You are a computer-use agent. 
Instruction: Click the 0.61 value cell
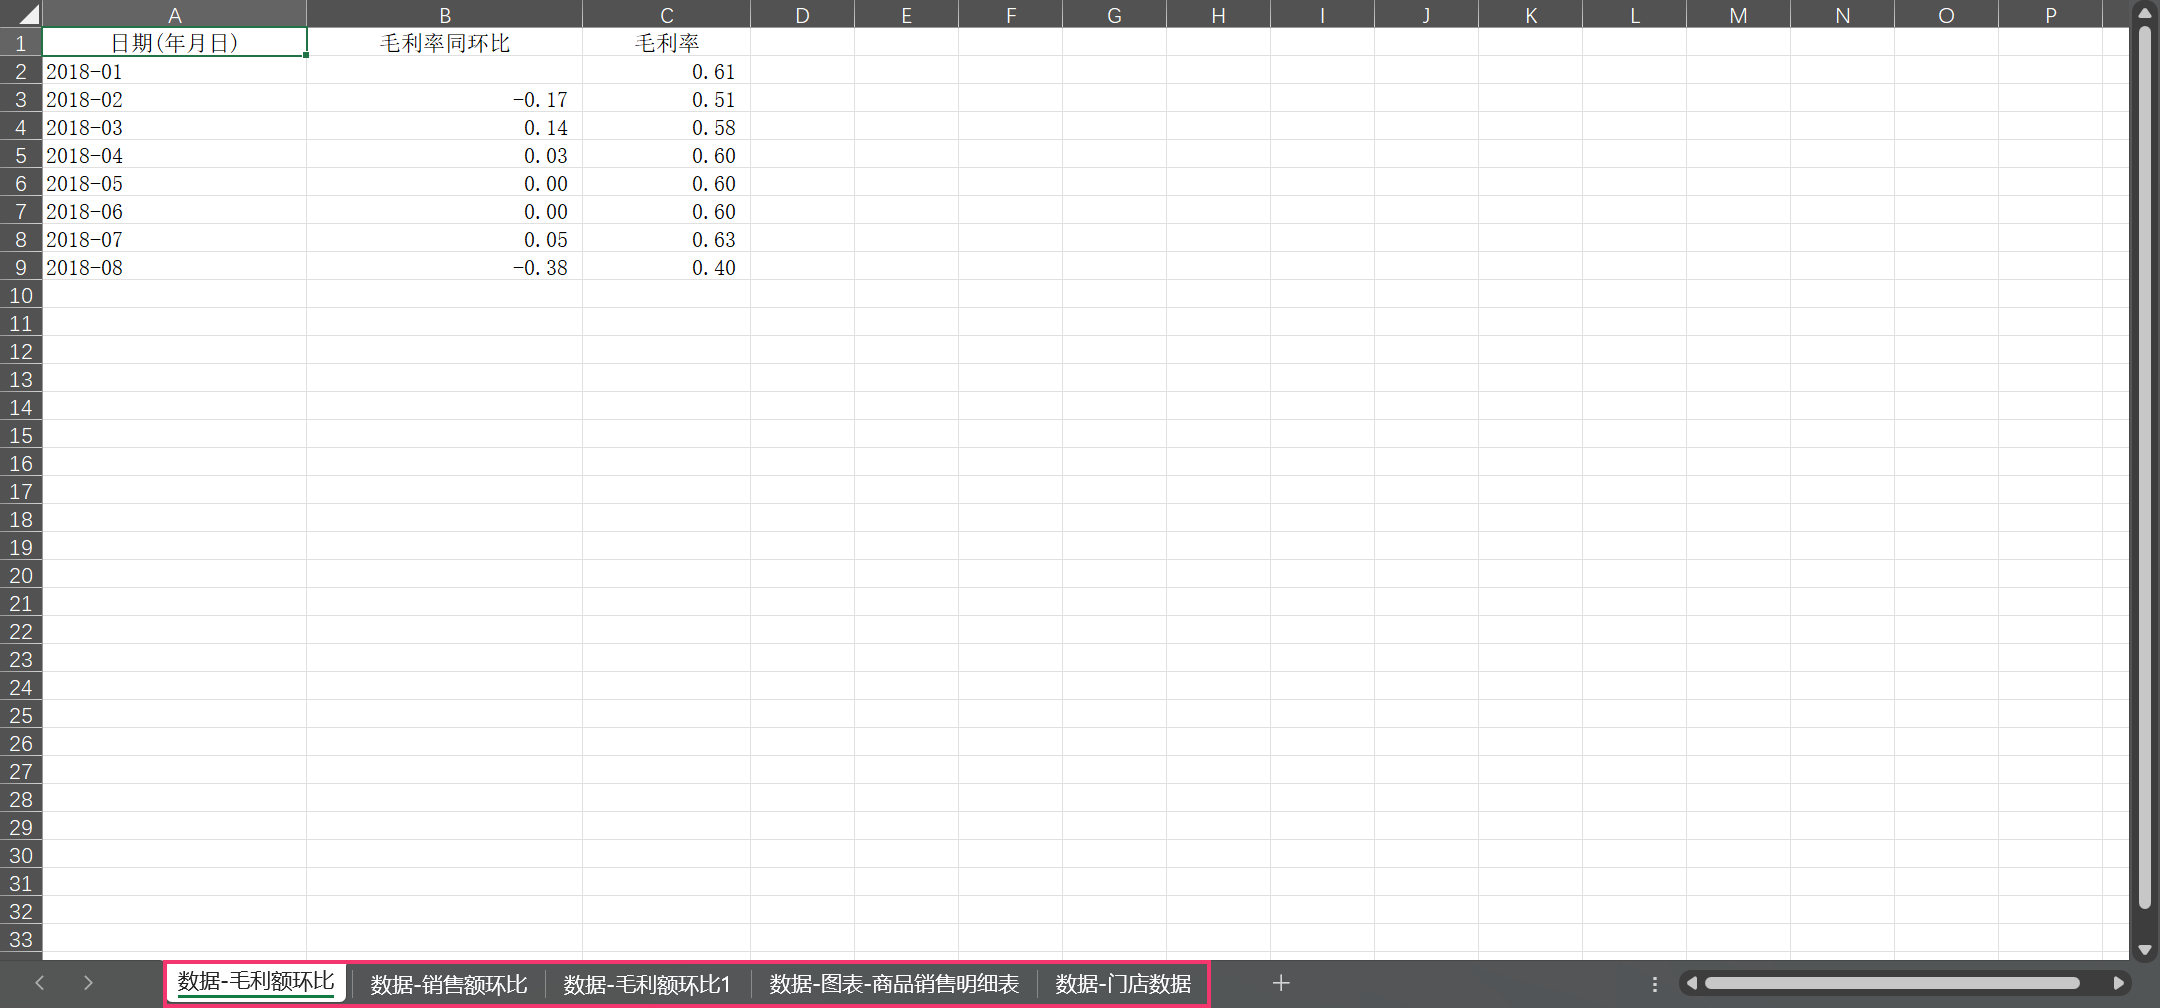(667, 71)
